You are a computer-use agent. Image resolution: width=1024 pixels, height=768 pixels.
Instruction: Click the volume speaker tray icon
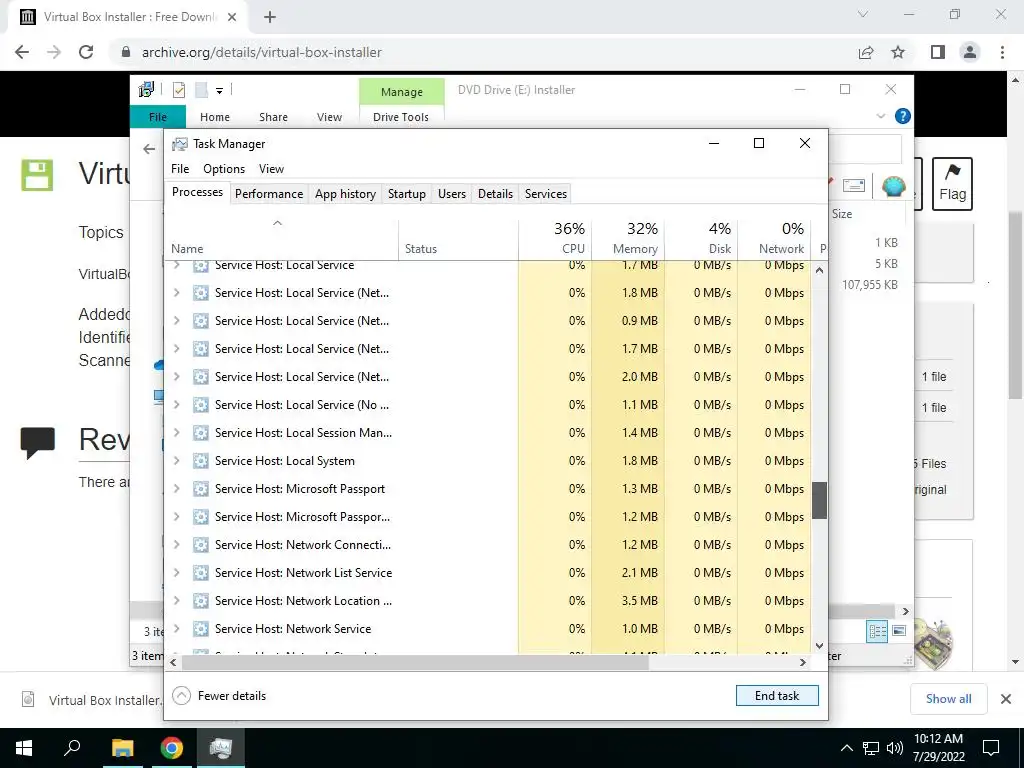895,748
